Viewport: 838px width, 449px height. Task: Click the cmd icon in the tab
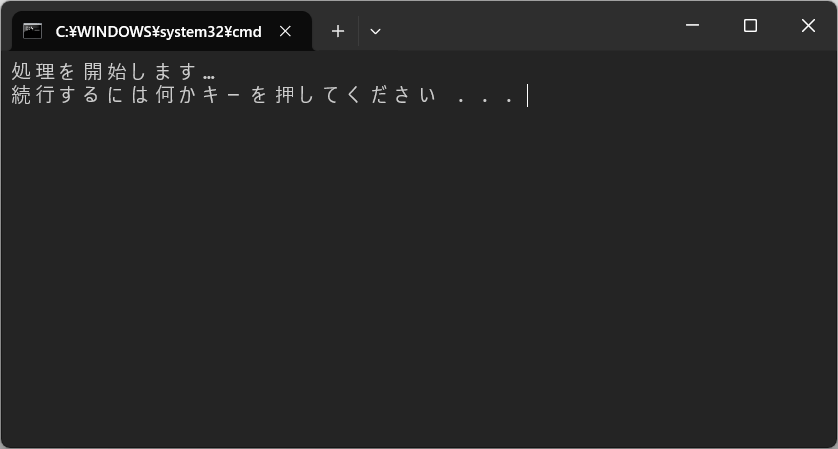[x=33, y=32]
